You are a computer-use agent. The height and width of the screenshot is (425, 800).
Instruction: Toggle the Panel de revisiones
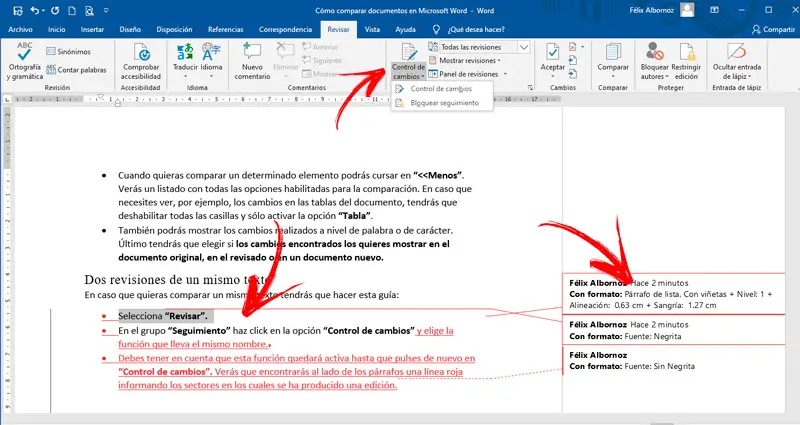tap(463, 74)
